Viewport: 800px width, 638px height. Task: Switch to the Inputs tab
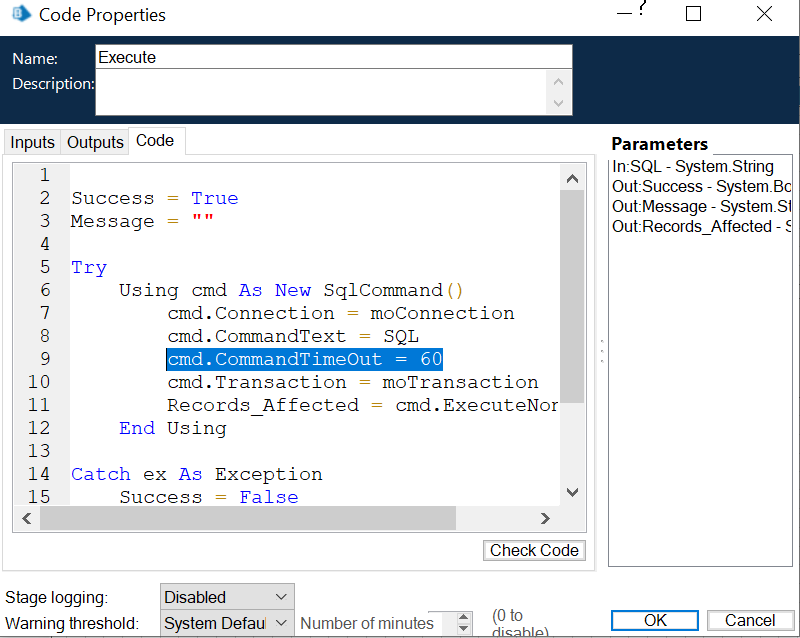coord(32,142)
